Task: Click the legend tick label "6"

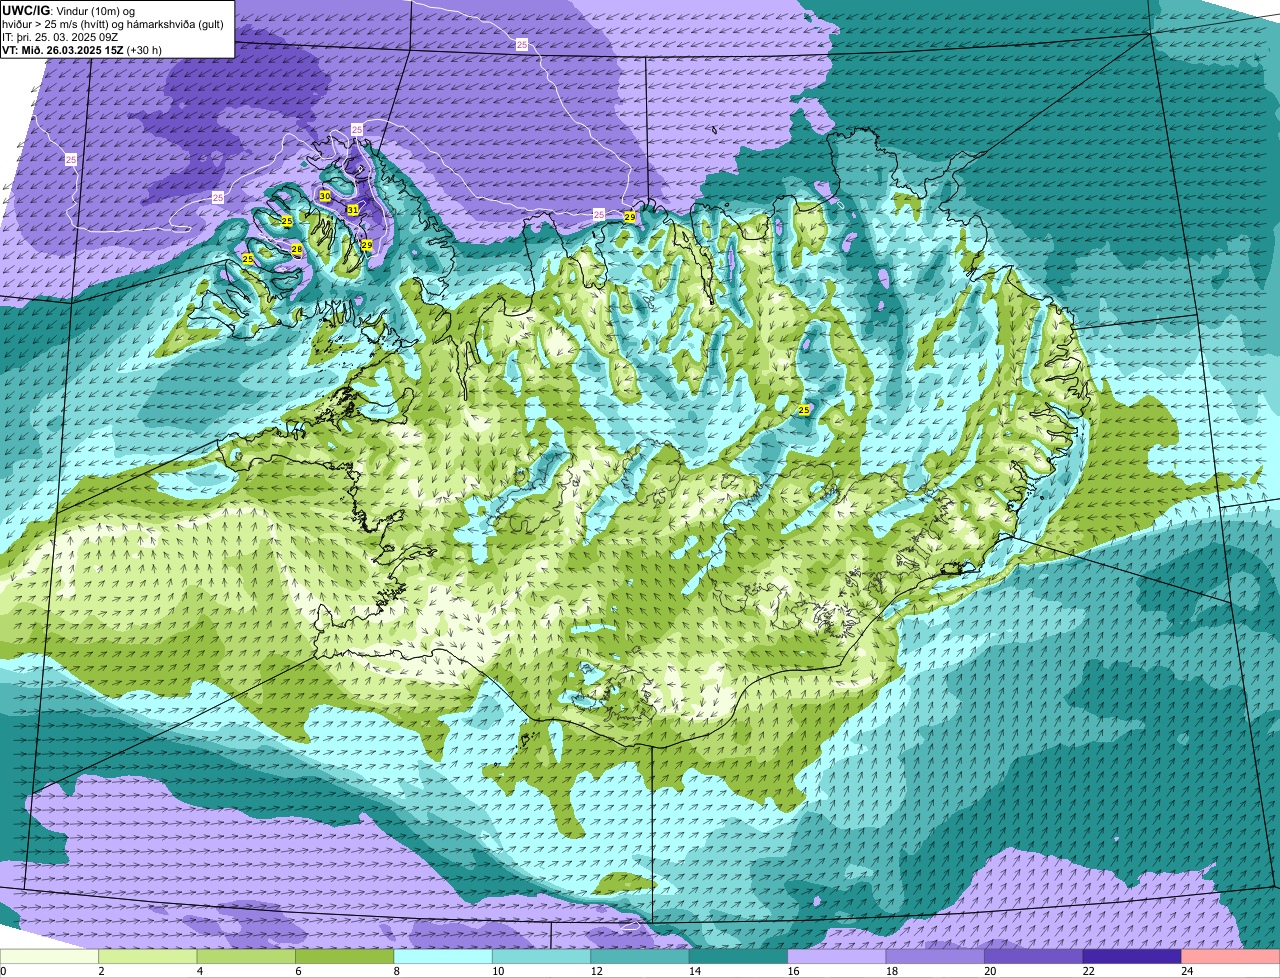Action: pos(298,971)
